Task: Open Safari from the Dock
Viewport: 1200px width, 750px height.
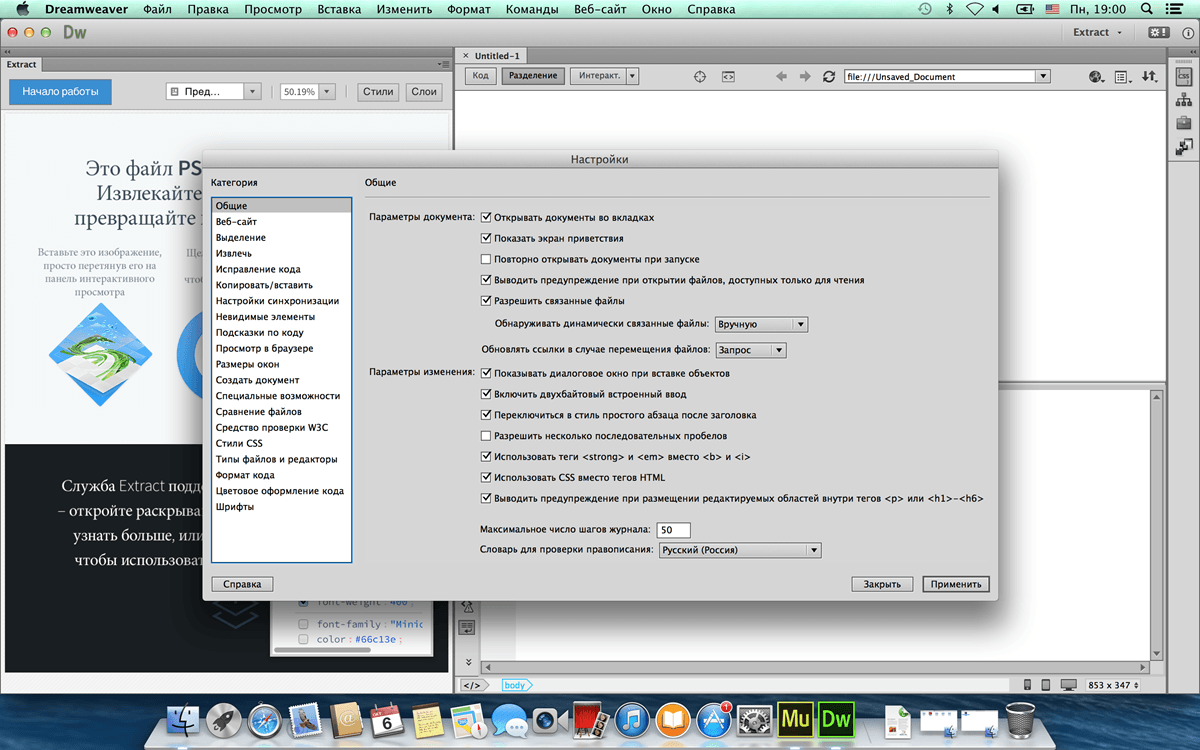Action: tap(265, 718)
